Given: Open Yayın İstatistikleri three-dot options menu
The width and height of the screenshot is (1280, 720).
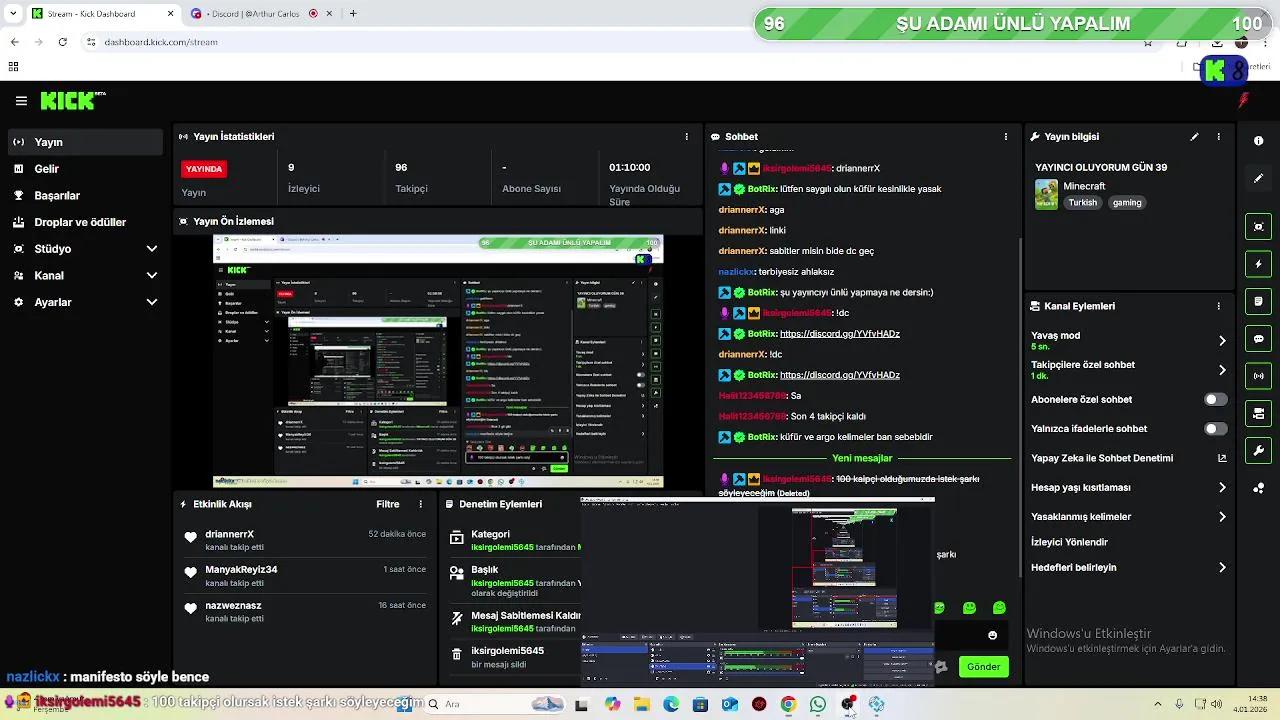Looking at the screenshot, I should click(x=686, y=137).
